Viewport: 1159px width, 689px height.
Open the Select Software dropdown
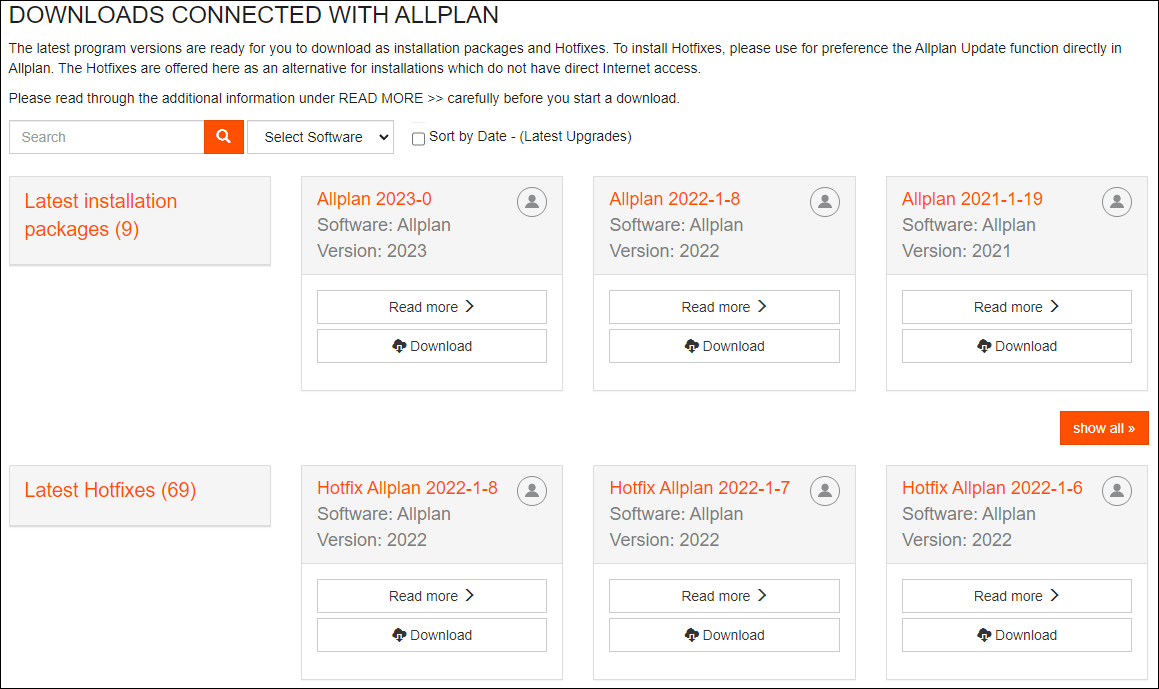coord(320,137)
